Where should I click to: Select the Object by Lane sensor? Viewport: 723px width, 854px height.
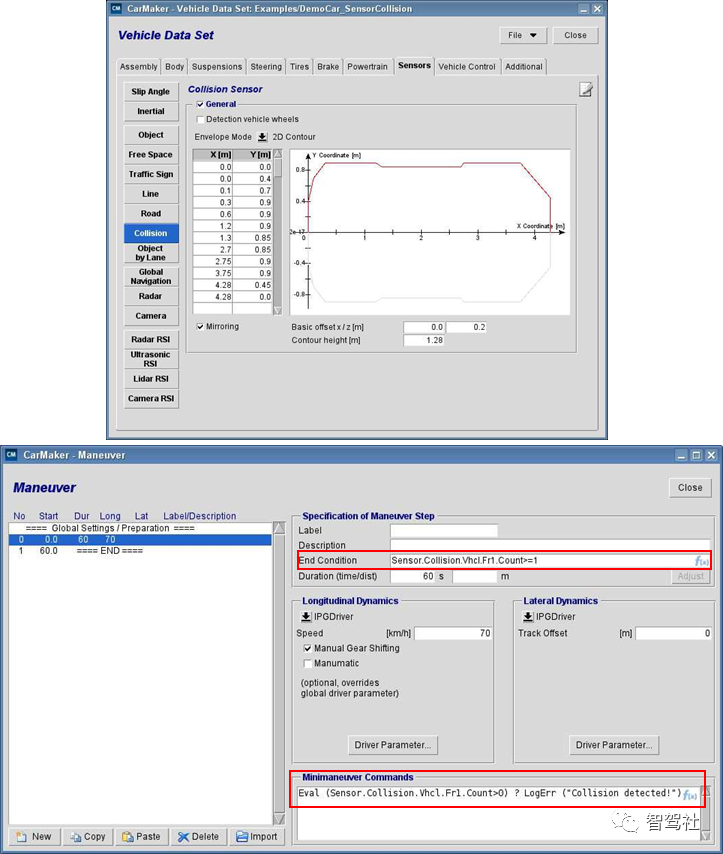click(x=151, y=253)
